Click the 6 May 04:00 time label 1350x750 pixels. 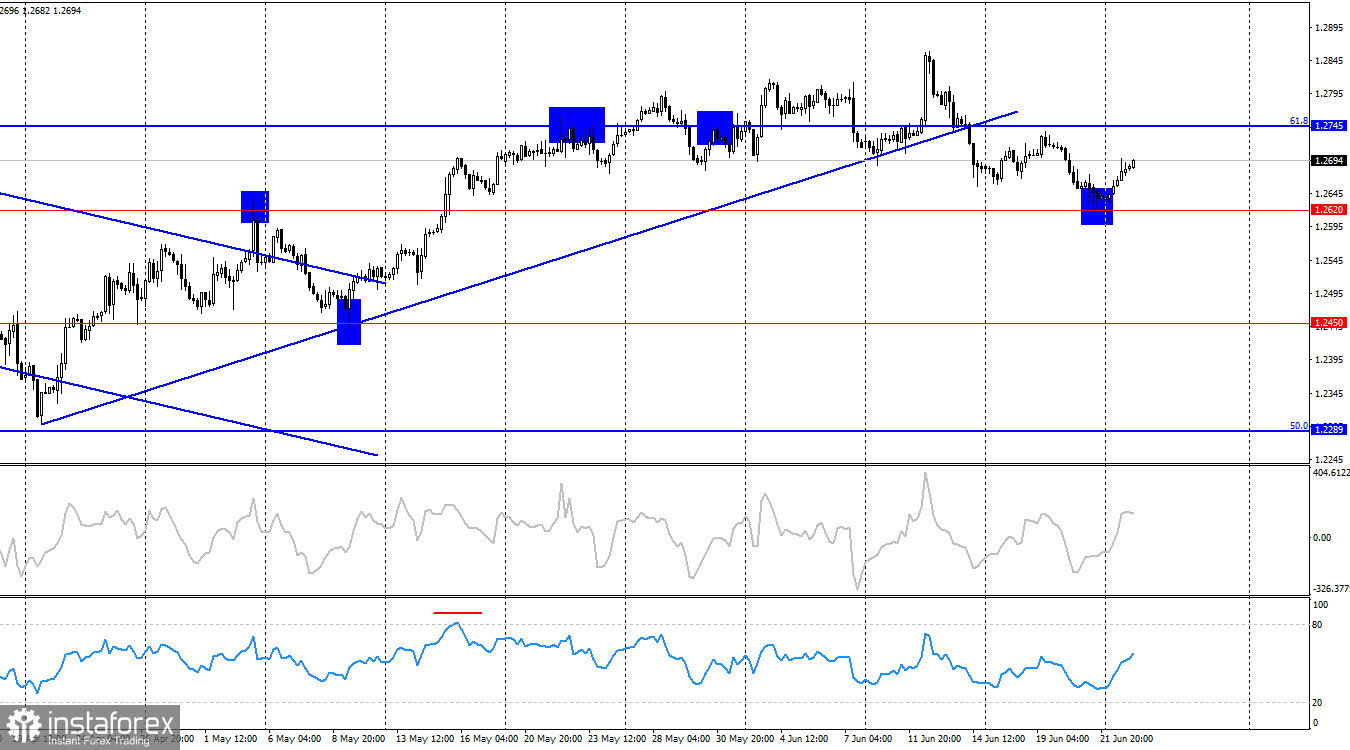294,739
